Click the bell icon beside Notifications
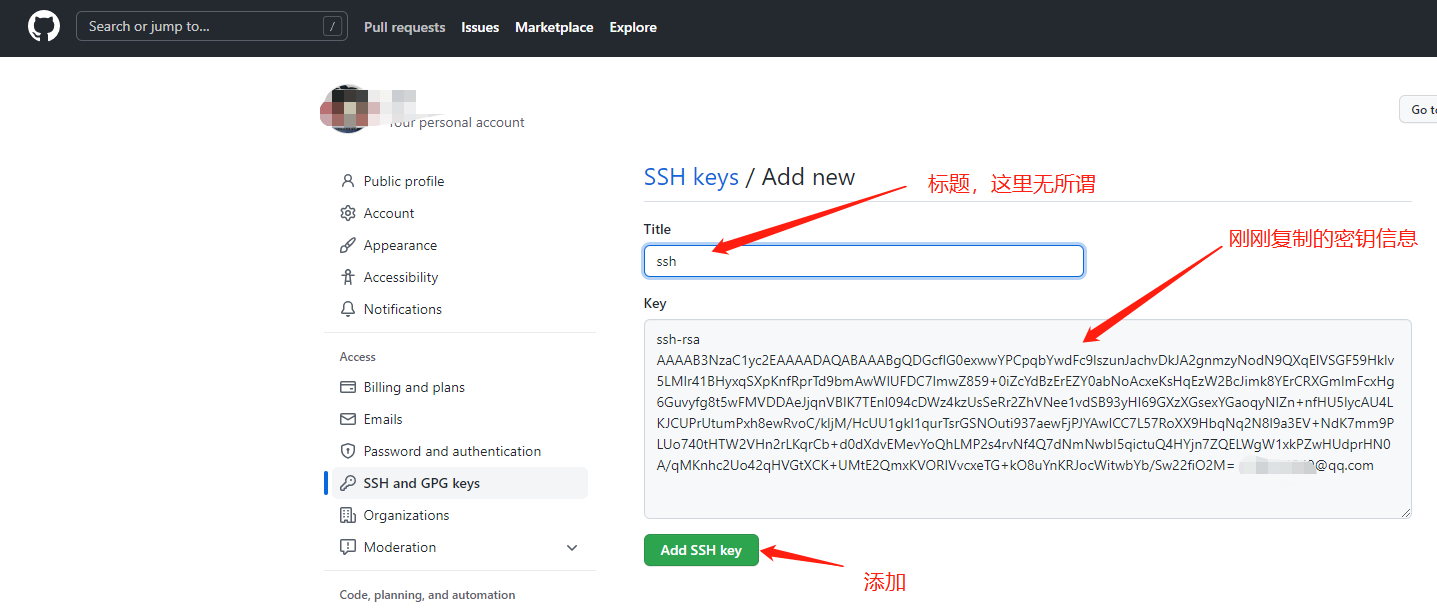1437x615 pixels. (x=348, y=309)
